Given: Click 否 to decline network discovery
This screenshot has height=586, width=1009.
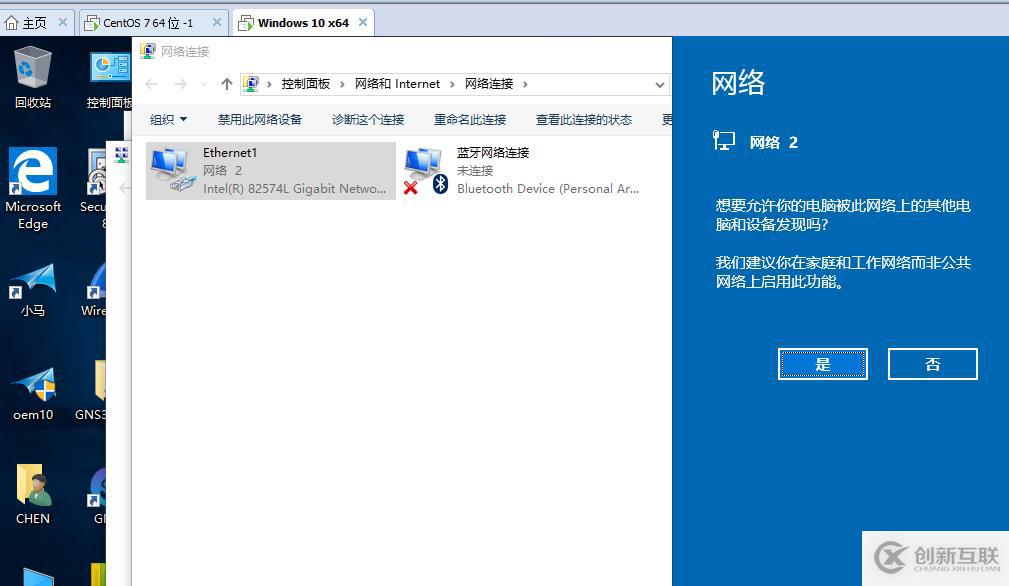Looking at the screenshot, I should click(x=931, y=363).
